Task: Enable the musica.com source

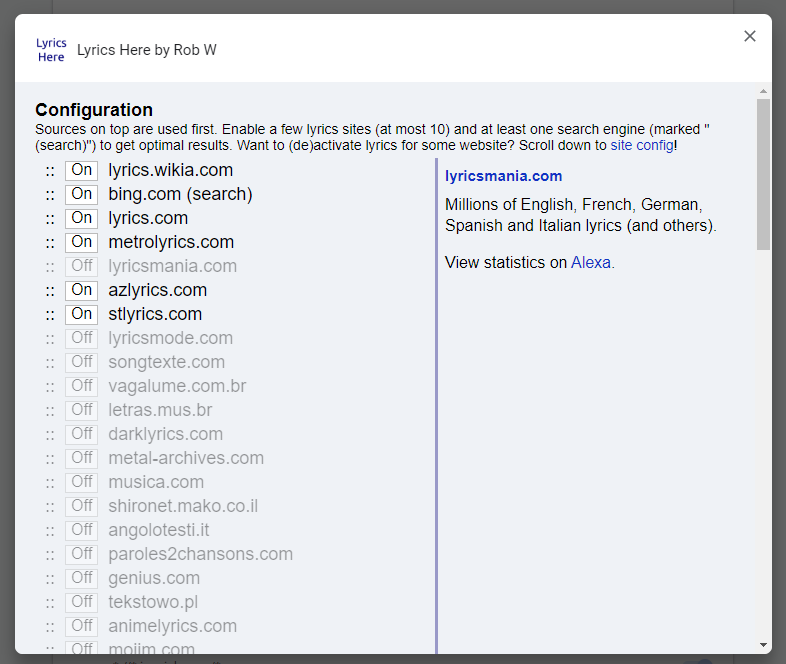Action: click(x=81, y=482)
